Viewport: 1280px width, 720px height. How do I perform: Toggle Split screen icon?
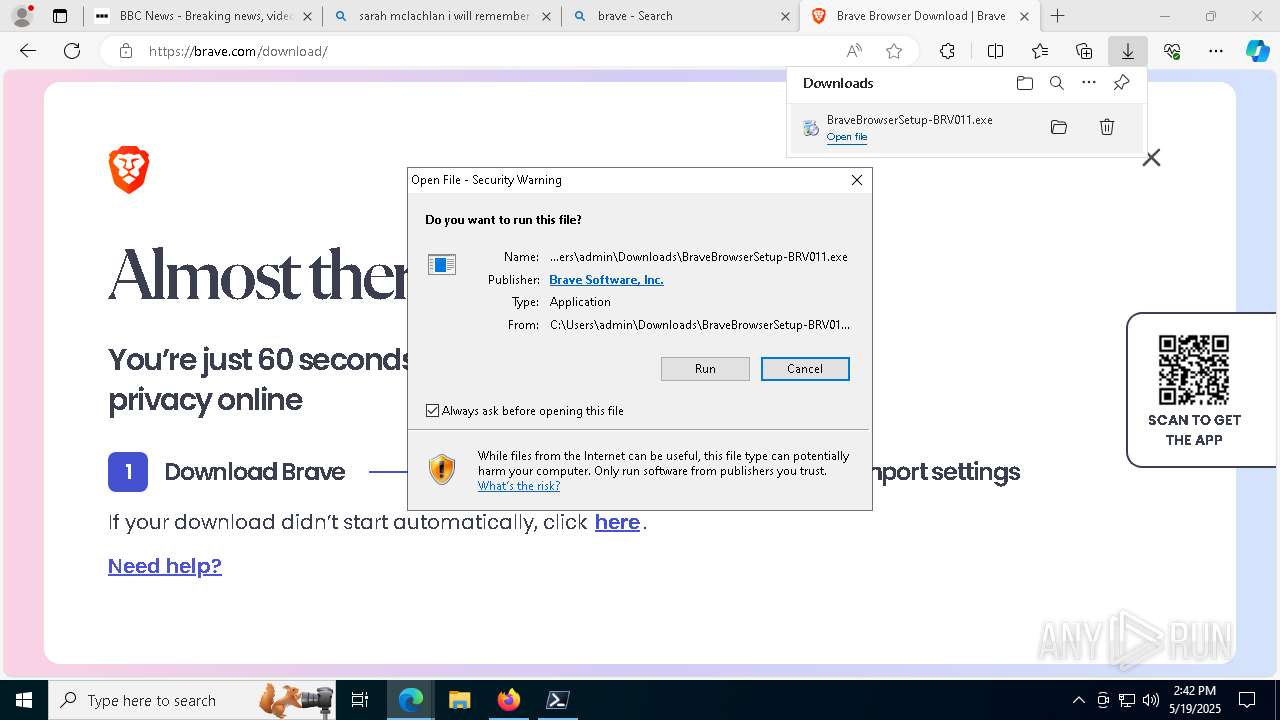click(x=995, y=51)
